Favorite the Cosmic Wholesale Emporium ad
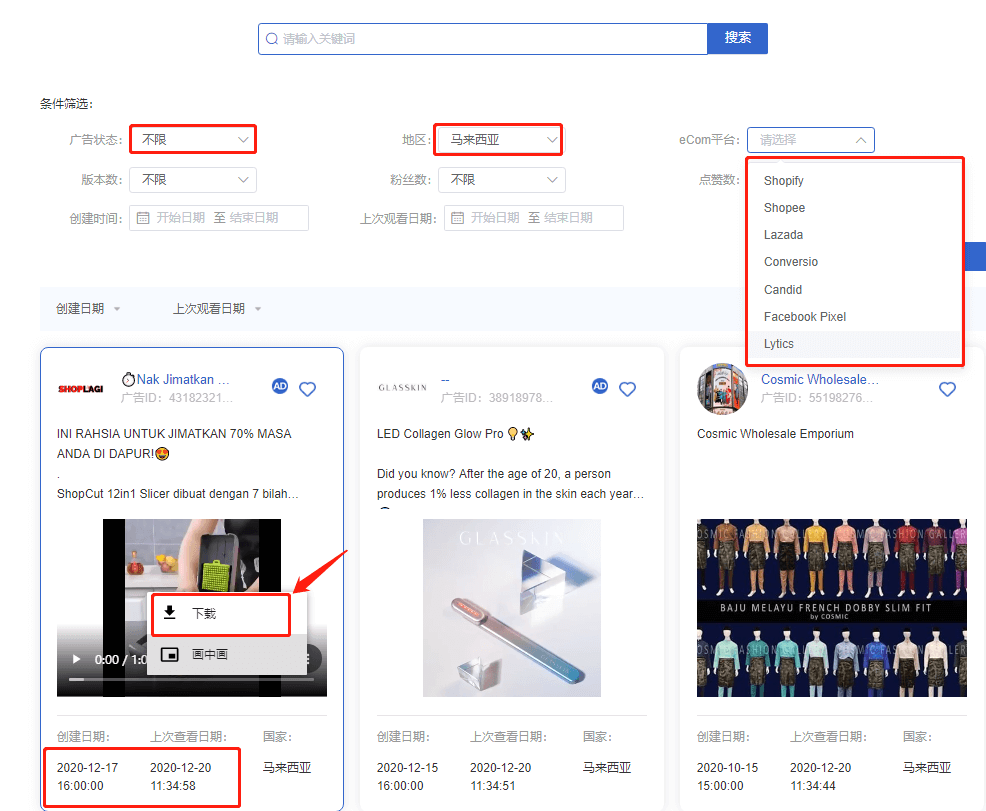 pos(948,389)
